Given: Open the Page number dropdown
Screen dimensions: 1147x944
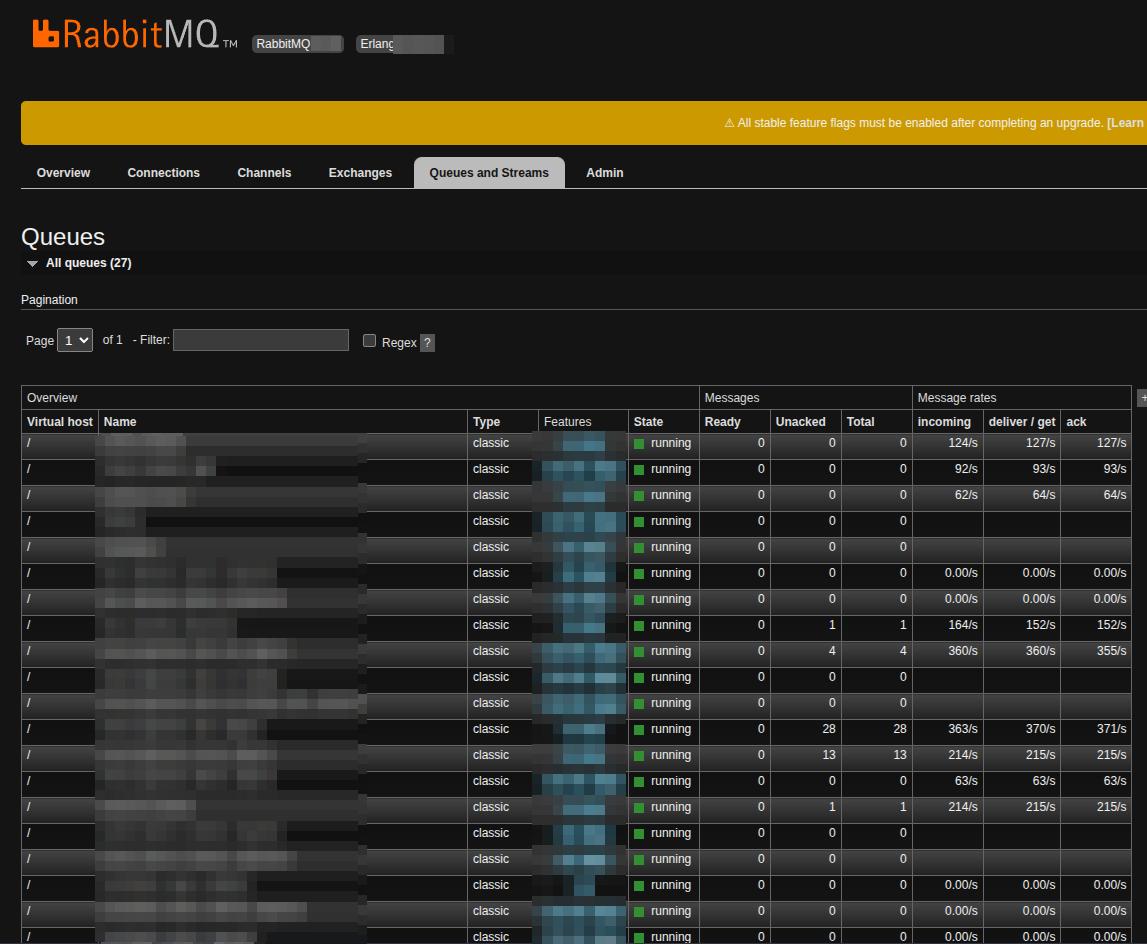Looking at the screenshot, I should tap(74, 340).
